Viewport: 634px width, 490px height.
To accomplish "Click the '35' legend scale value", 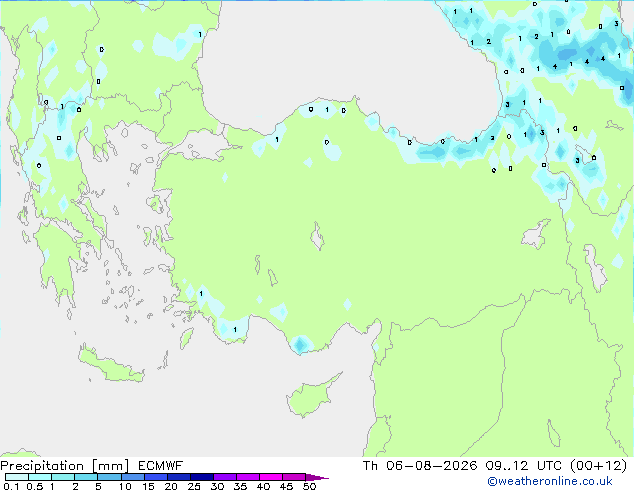I will pyautogui.click(x=240, y=486).
